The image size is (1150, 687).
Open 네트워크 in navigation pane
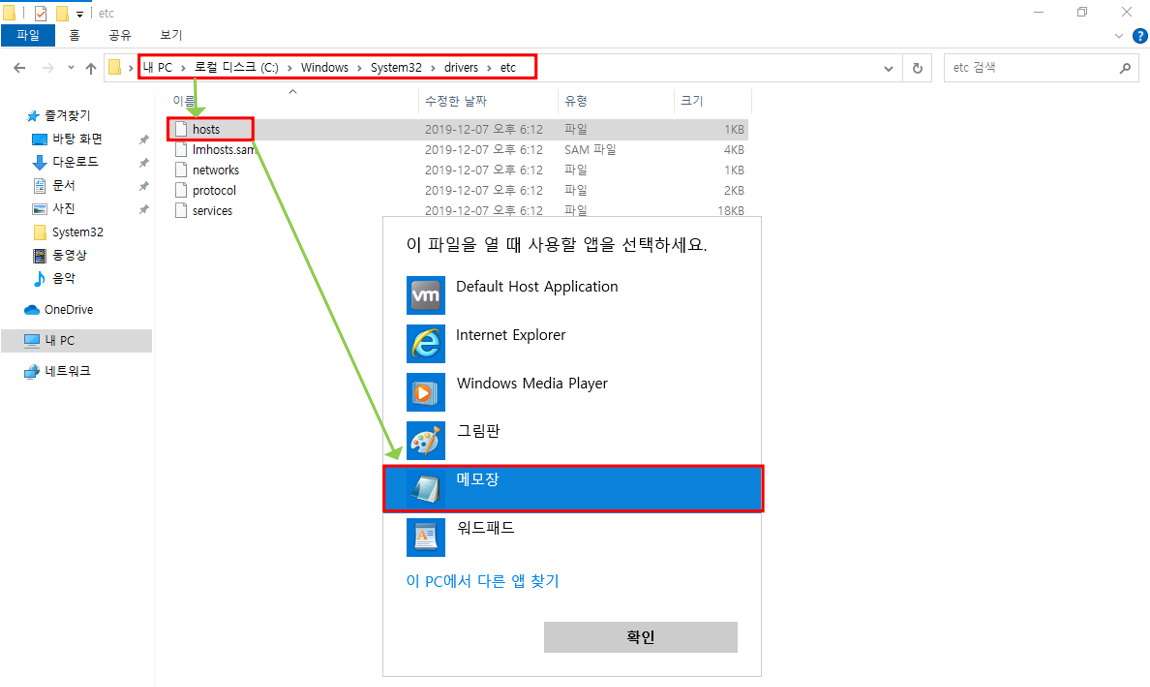57,371
